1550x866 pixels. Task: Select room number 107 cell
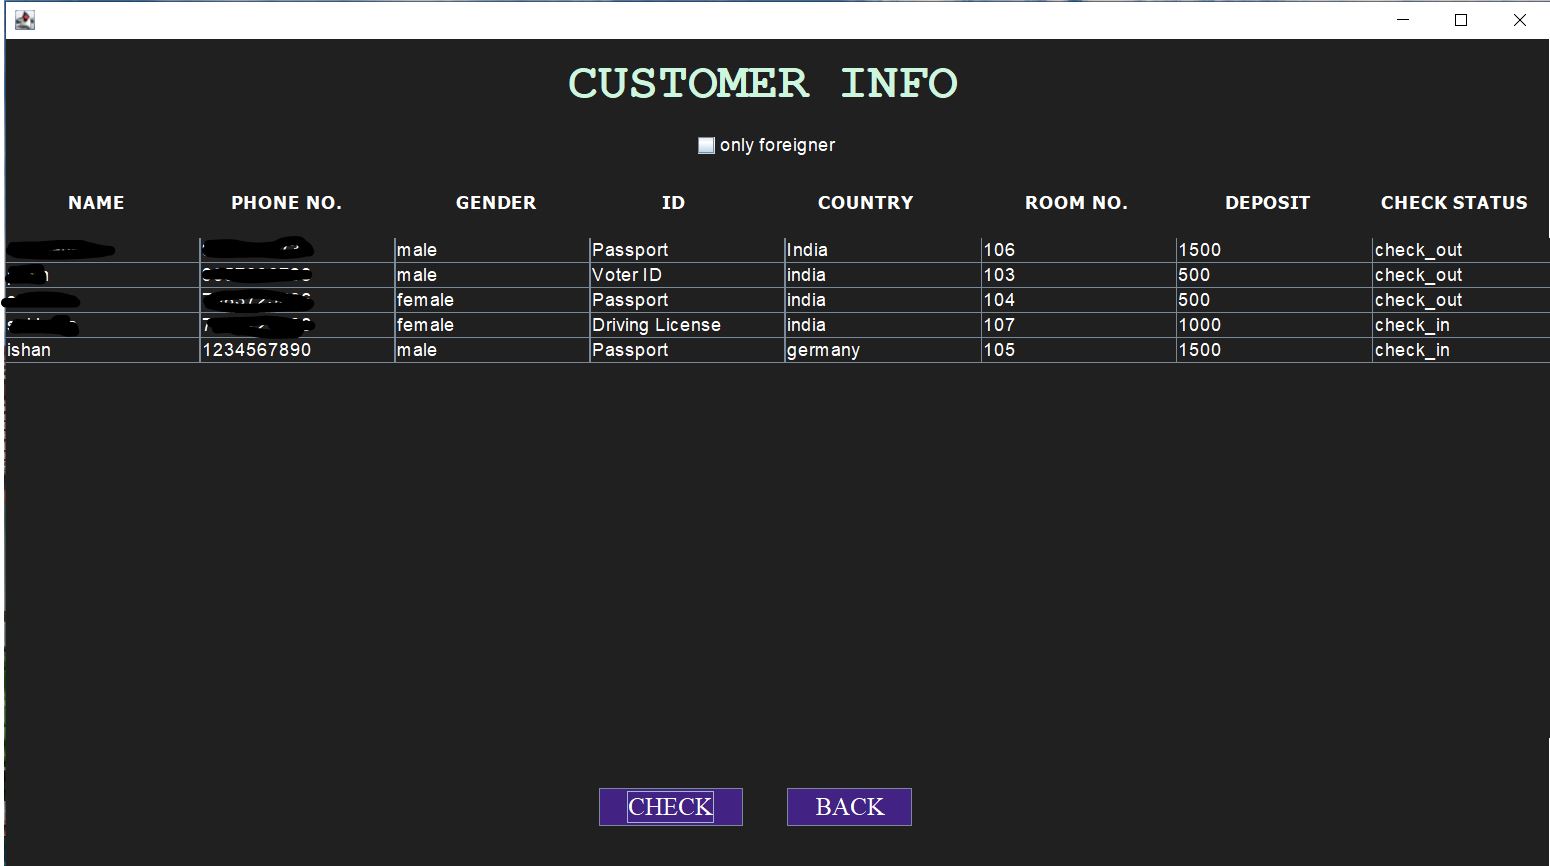(x=1078, y=325)
